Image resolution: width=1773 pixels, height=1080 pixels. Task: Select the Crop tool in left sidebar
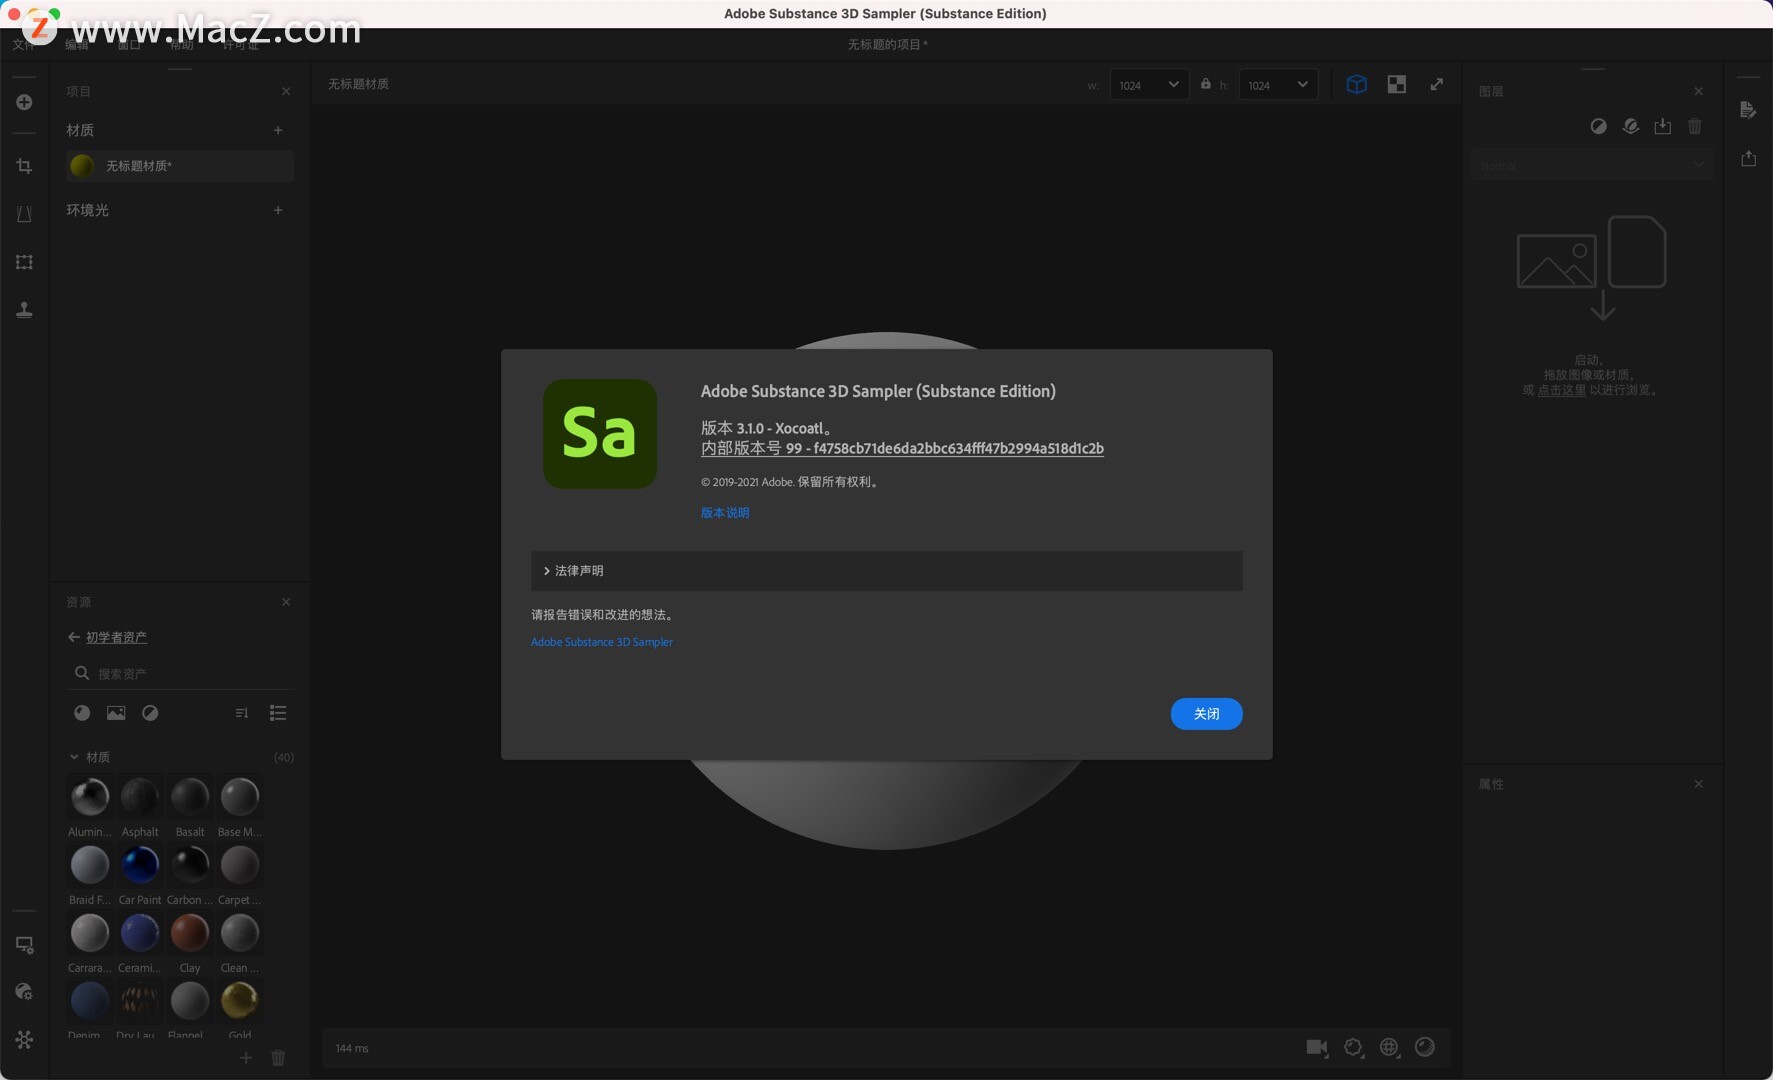click(24, 166)
